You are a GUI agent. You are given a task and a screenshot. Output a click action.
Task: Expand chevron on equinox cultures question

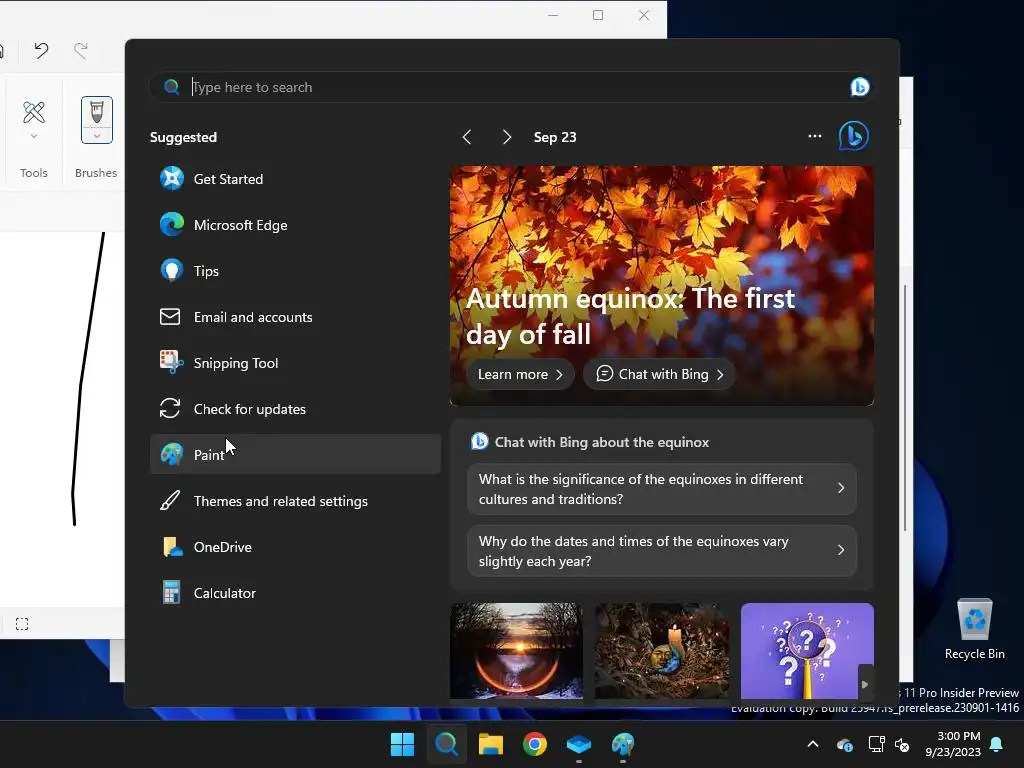coord(841,488)
